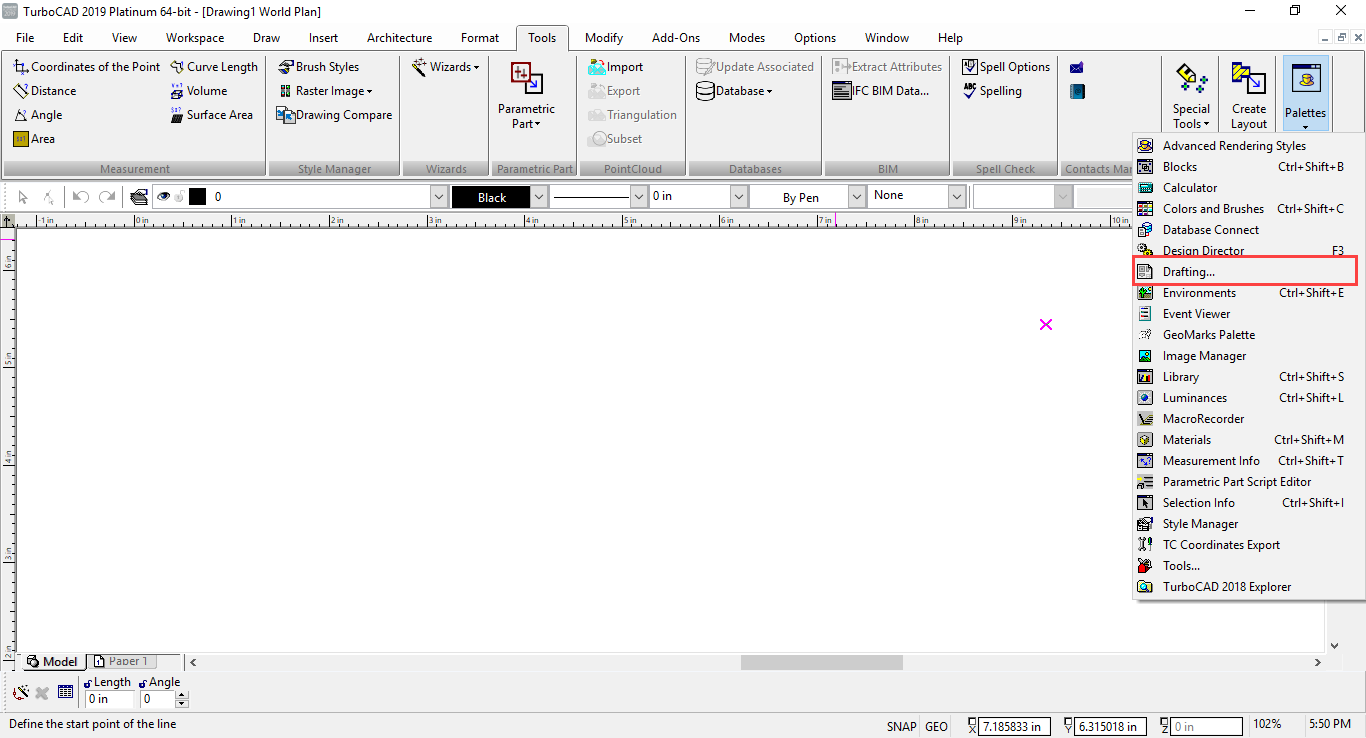This screenshot has width=1366, height=738.
Task: Switch to the Architecture tab
Action: (x=399, y=38)
